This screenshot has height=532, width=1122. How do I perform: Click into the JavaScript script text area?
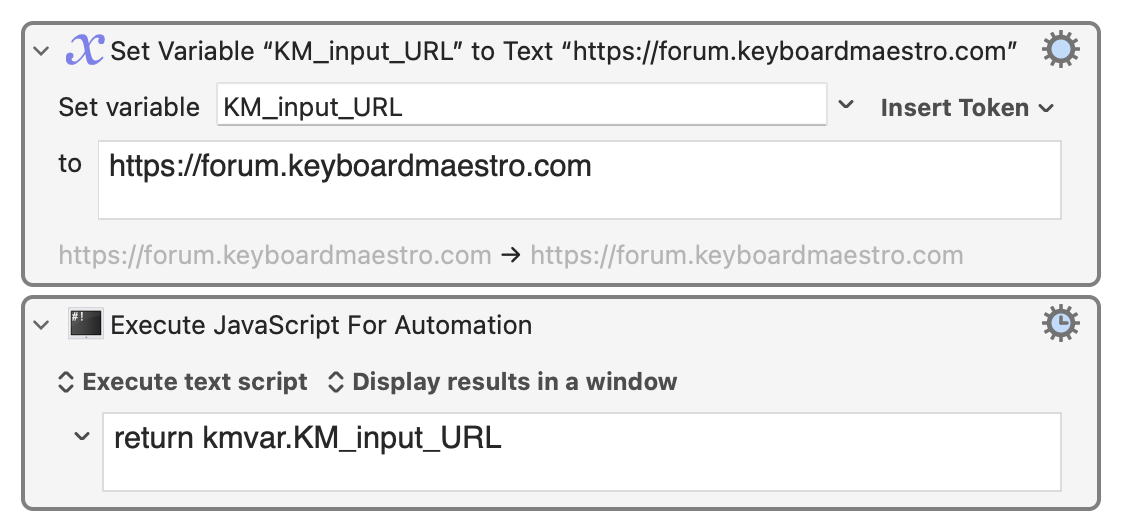coord(582,452)
